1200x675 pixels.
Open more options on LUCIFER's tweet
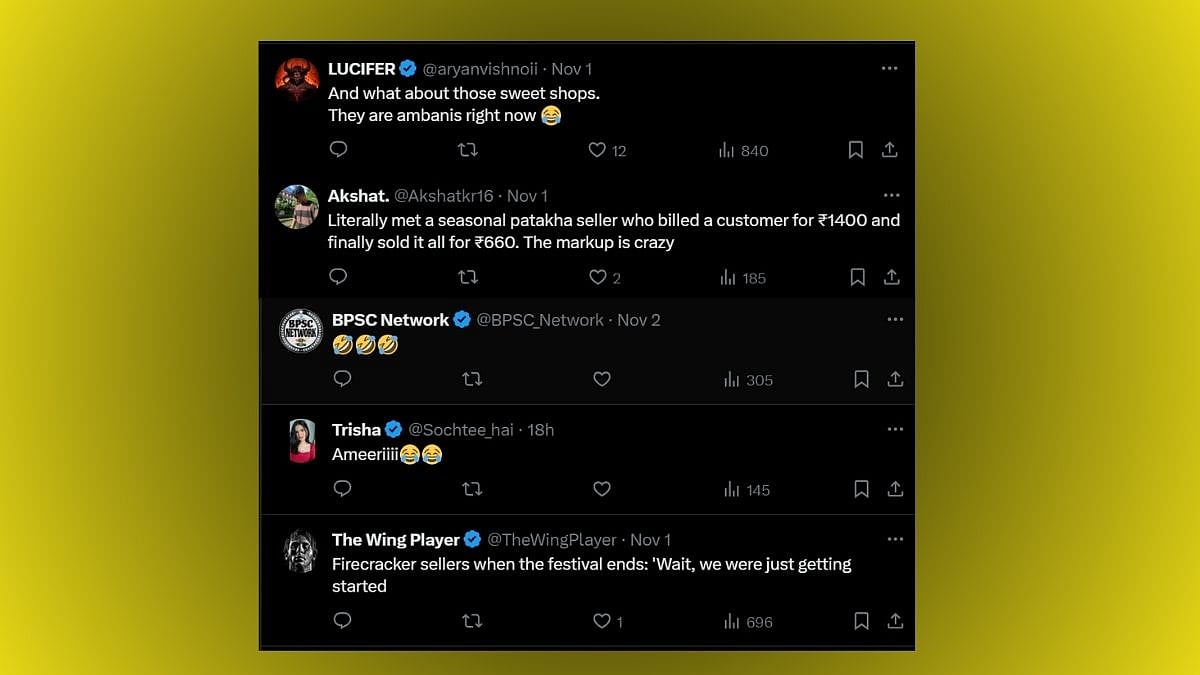(x=889, y=68)
